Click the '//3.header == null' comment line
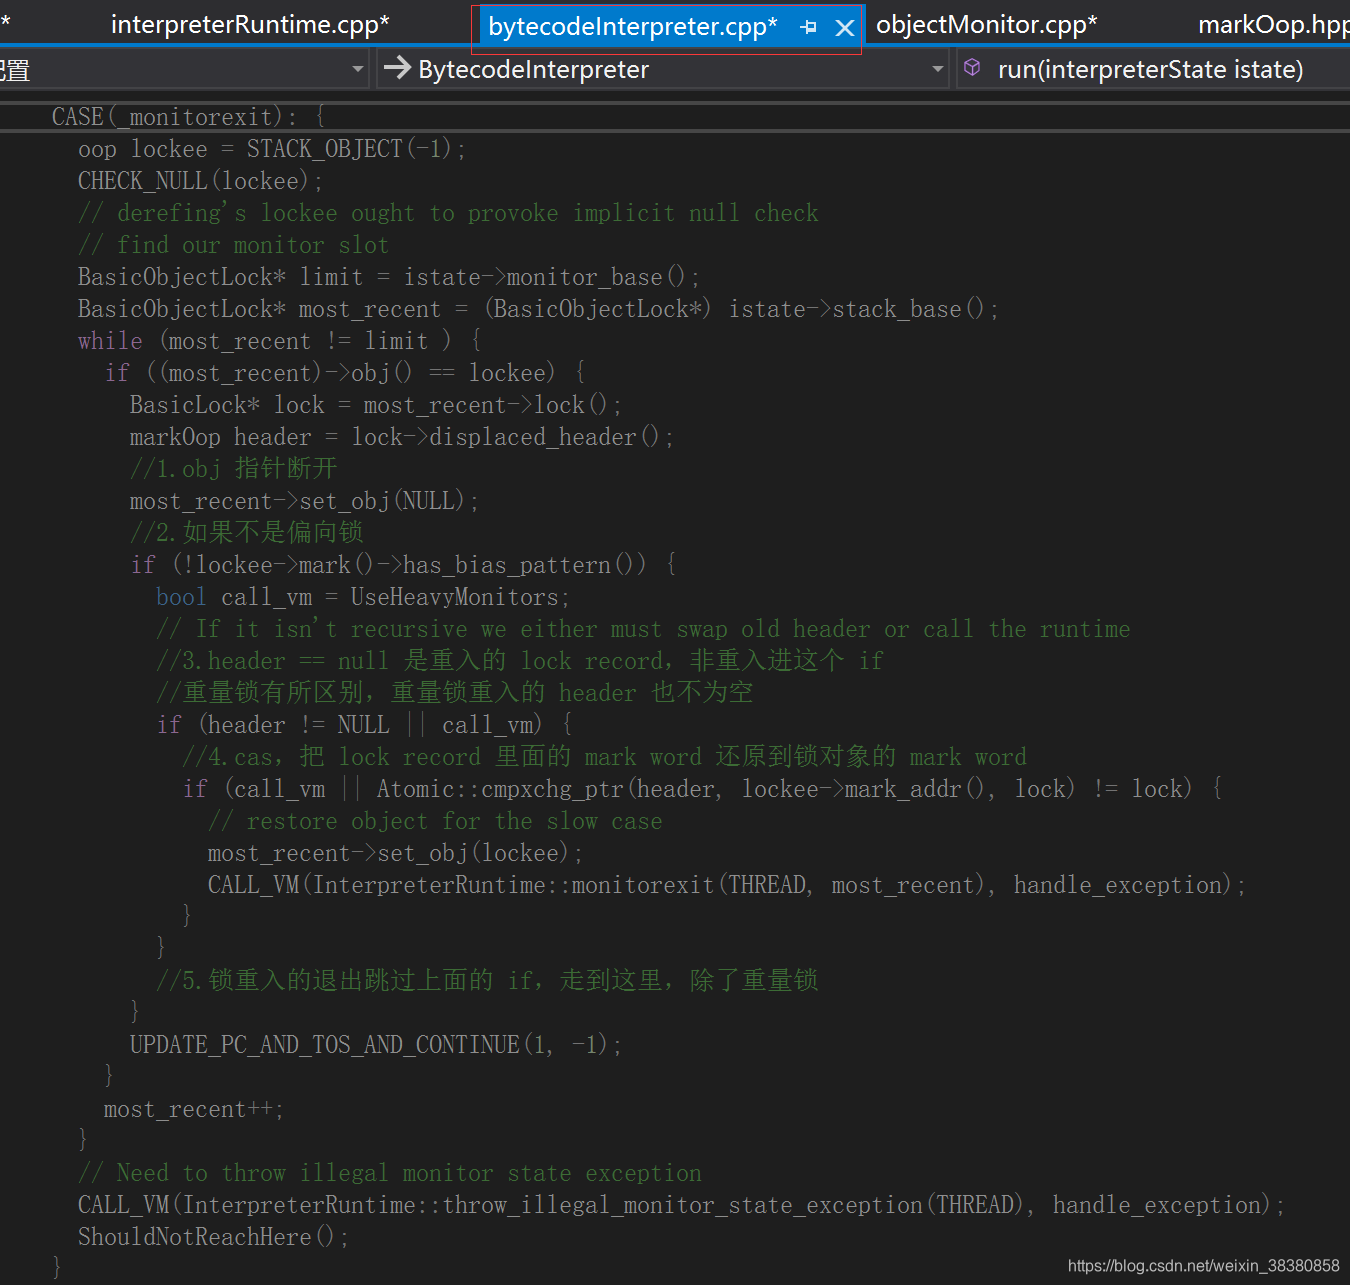Image resolution: width=1350 pixels, height=1285 pixels. point(520,661)
